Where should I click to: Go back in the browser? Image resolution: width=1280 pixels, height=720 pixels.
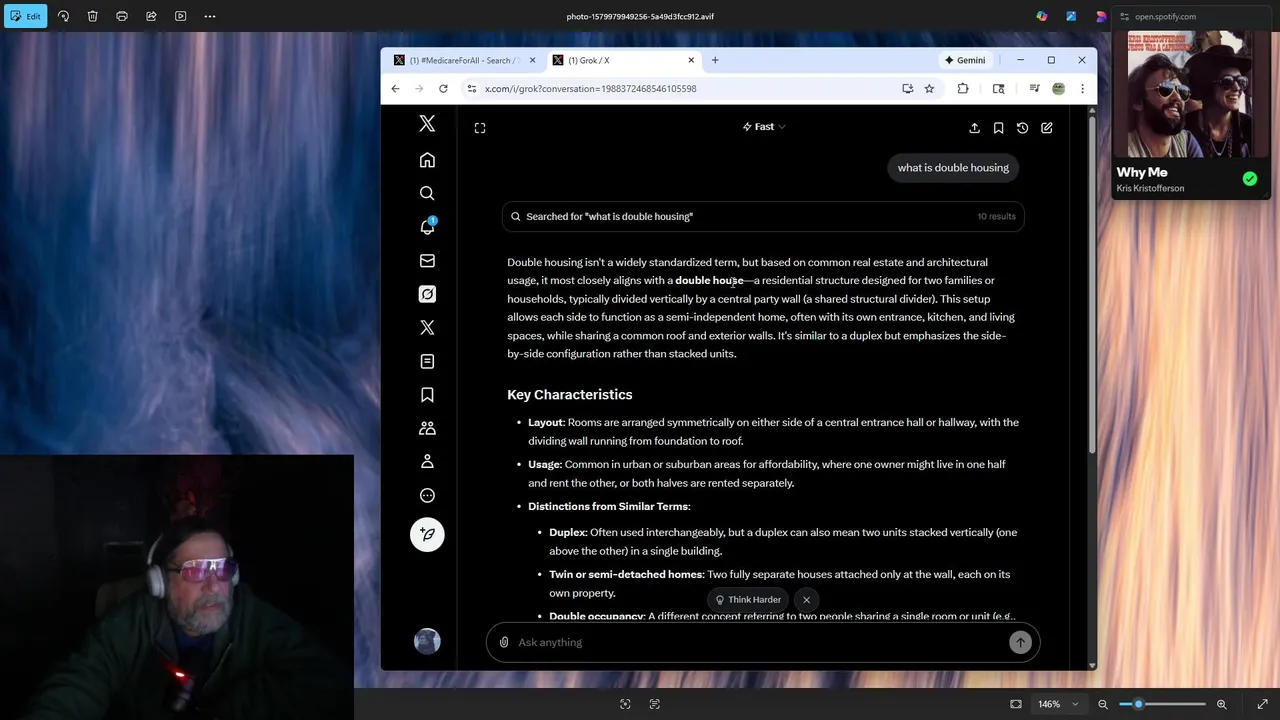[395, 88]
